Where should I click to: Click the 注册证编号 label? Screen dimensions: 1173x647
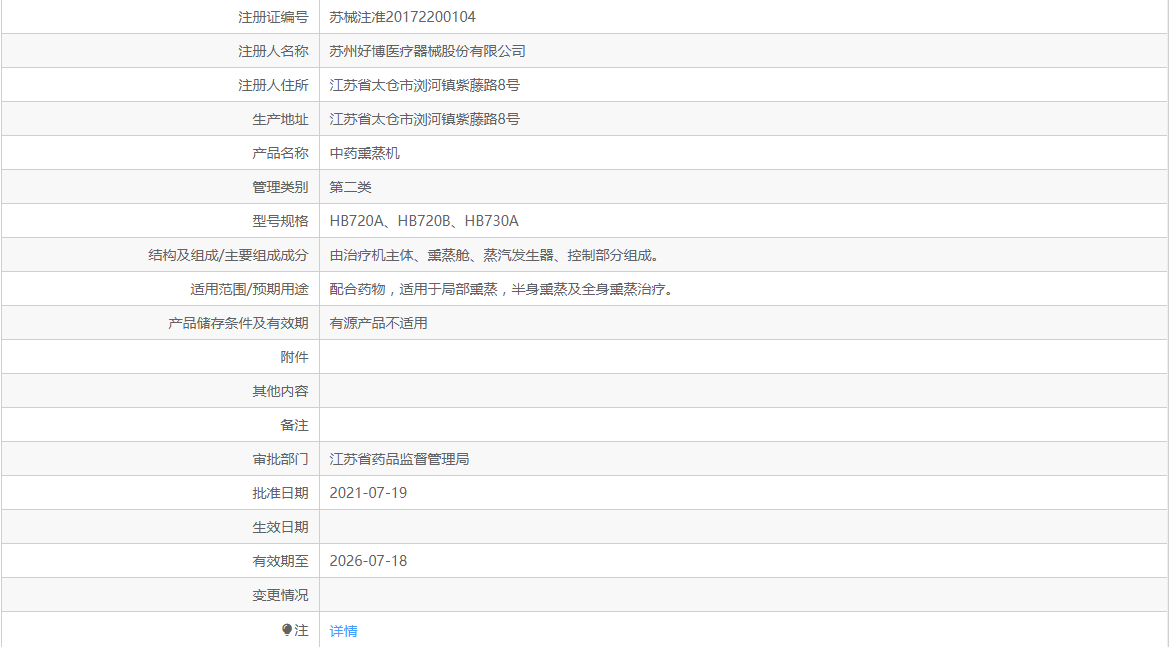point(273,17)
